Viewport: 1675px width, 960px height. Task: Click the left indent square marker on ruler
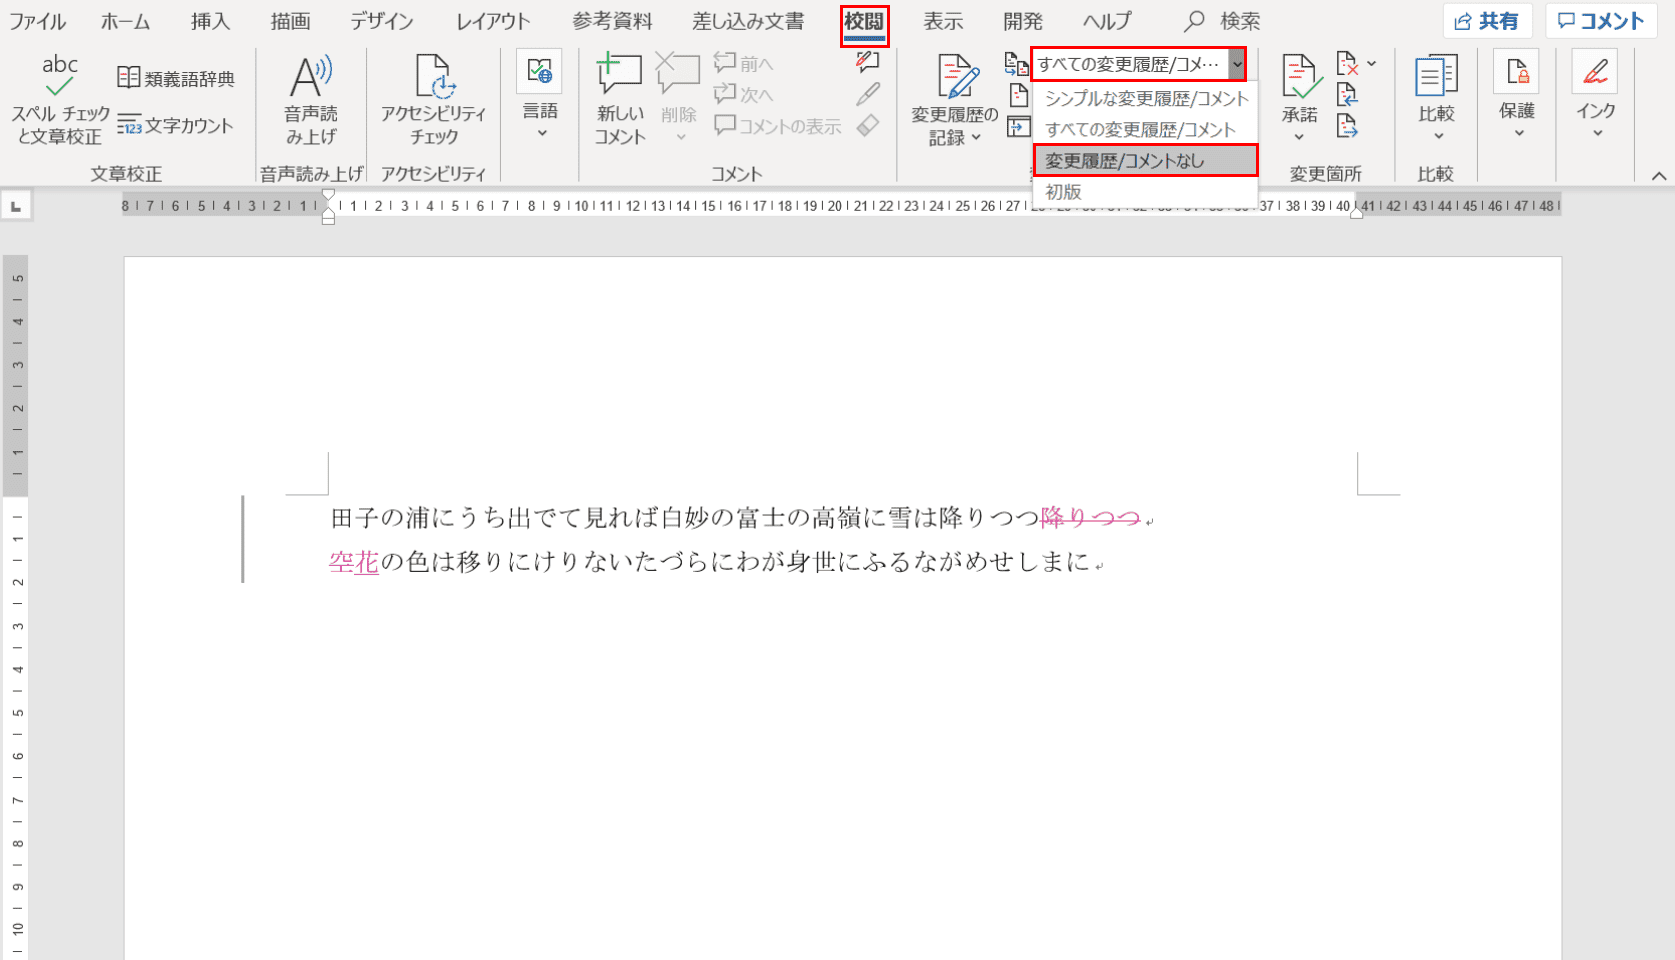(x=328, y=220)
